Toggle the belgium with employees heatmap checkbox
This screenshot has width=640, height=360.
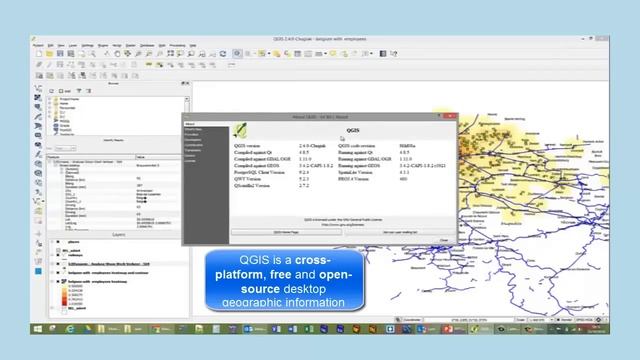(58, 282)
